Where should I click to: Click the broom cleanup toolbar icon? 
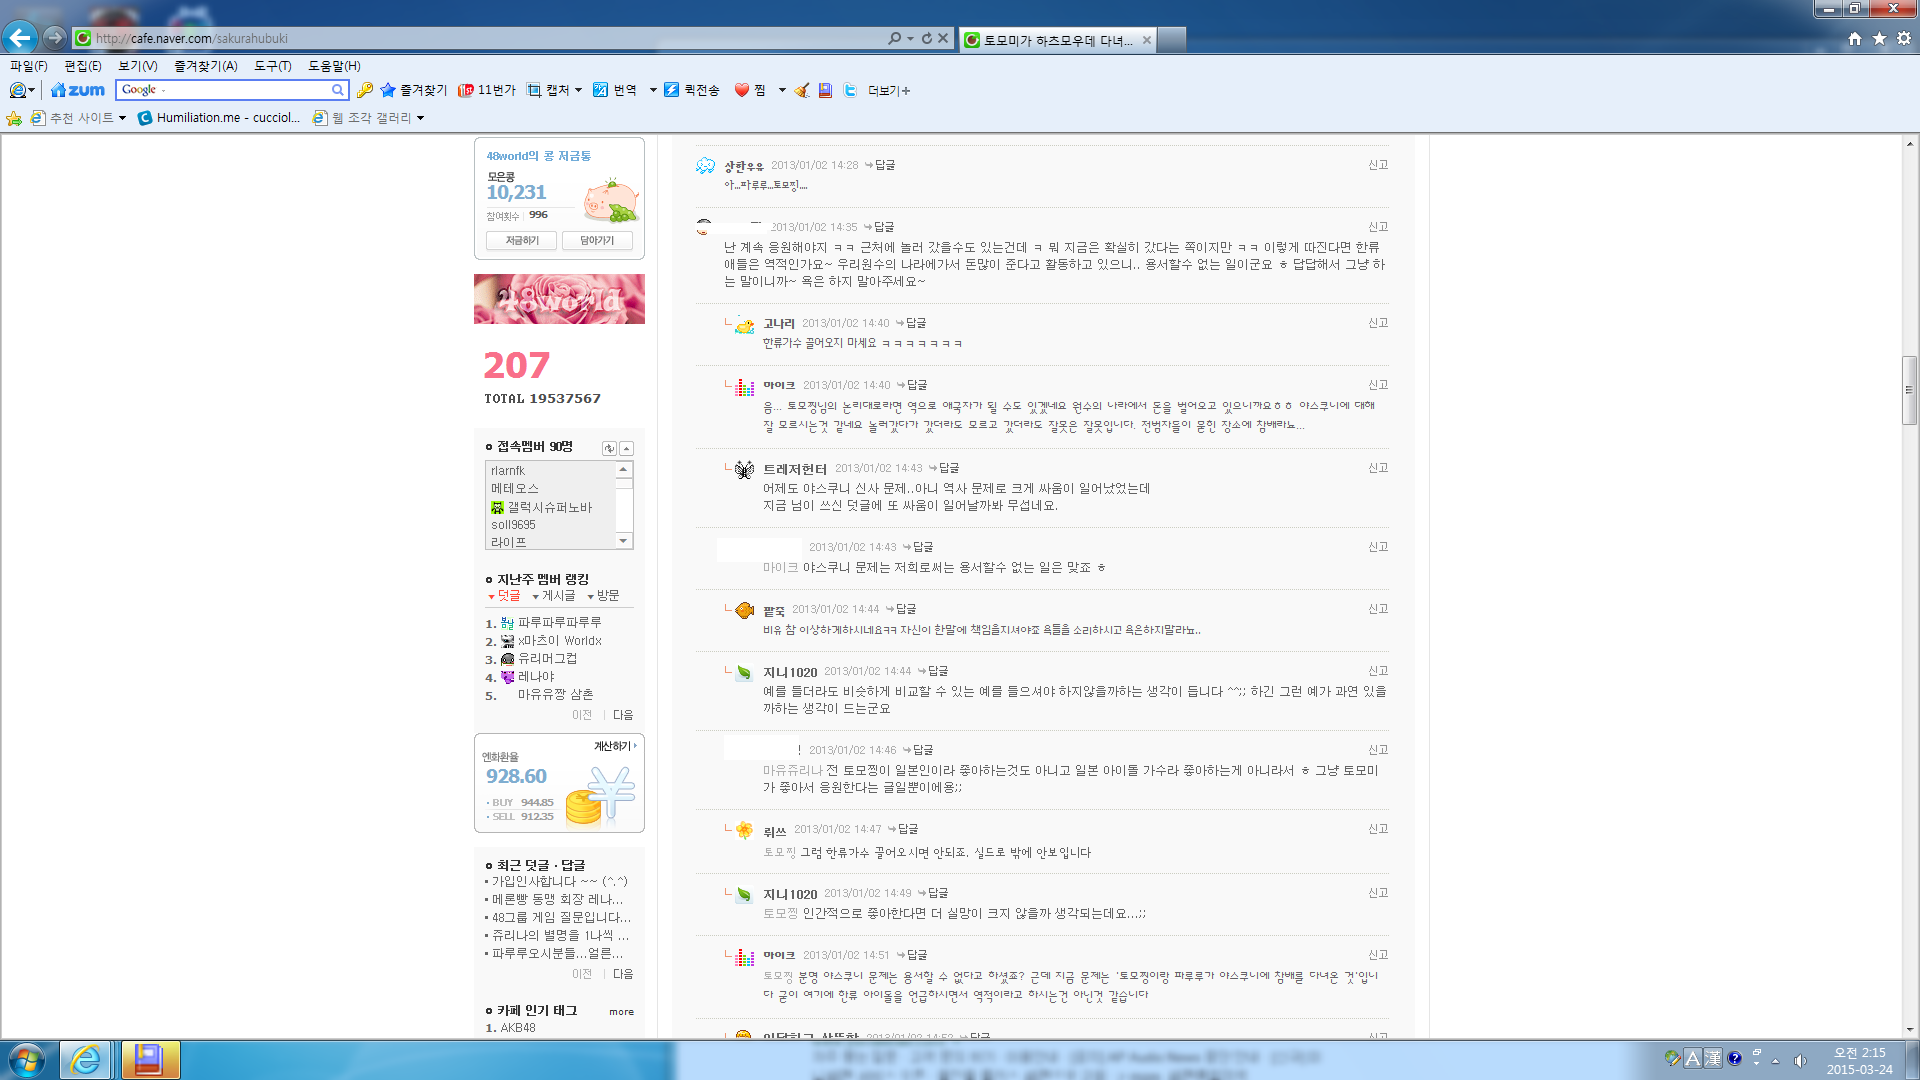[802, 90]
